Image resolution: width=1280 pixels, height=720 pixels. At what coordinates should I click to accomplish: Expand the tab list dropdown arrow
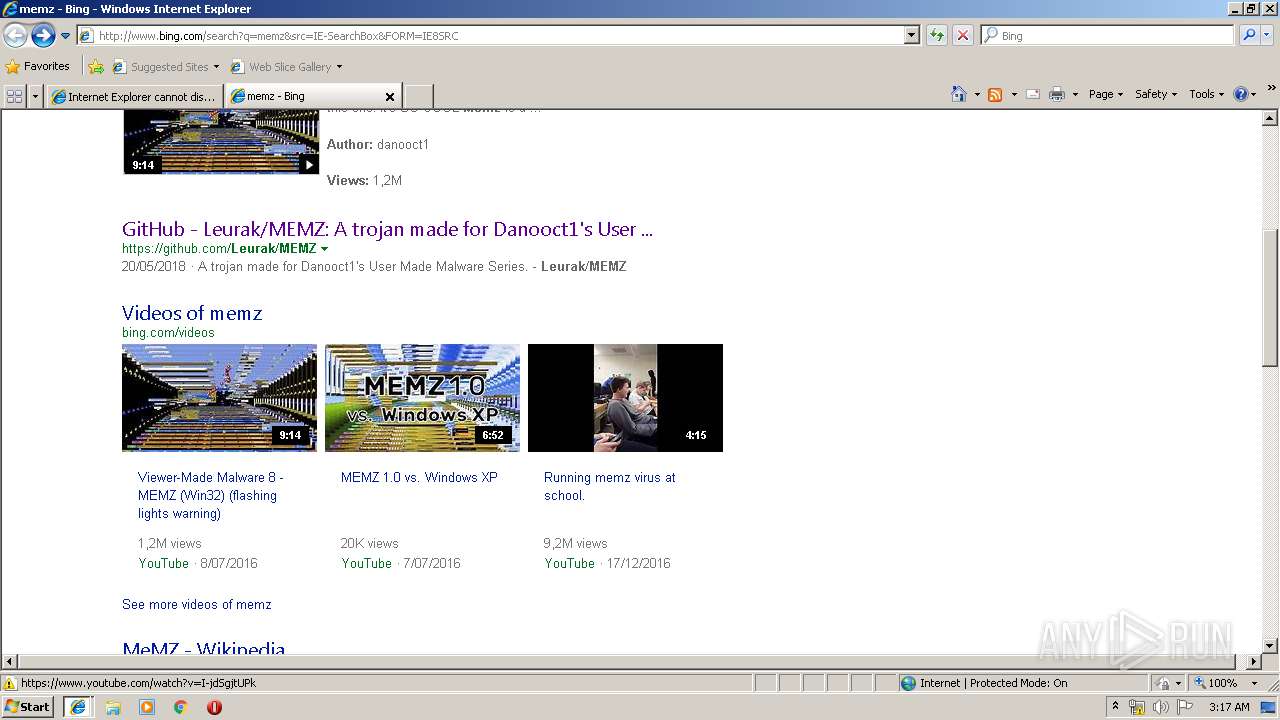click(x=35, y=96)
